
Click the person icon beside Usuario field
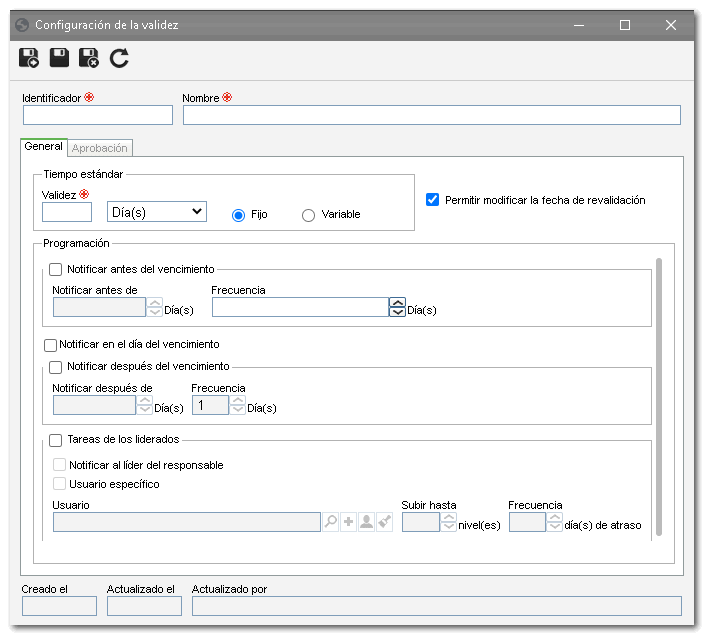[x=366, y=522]
